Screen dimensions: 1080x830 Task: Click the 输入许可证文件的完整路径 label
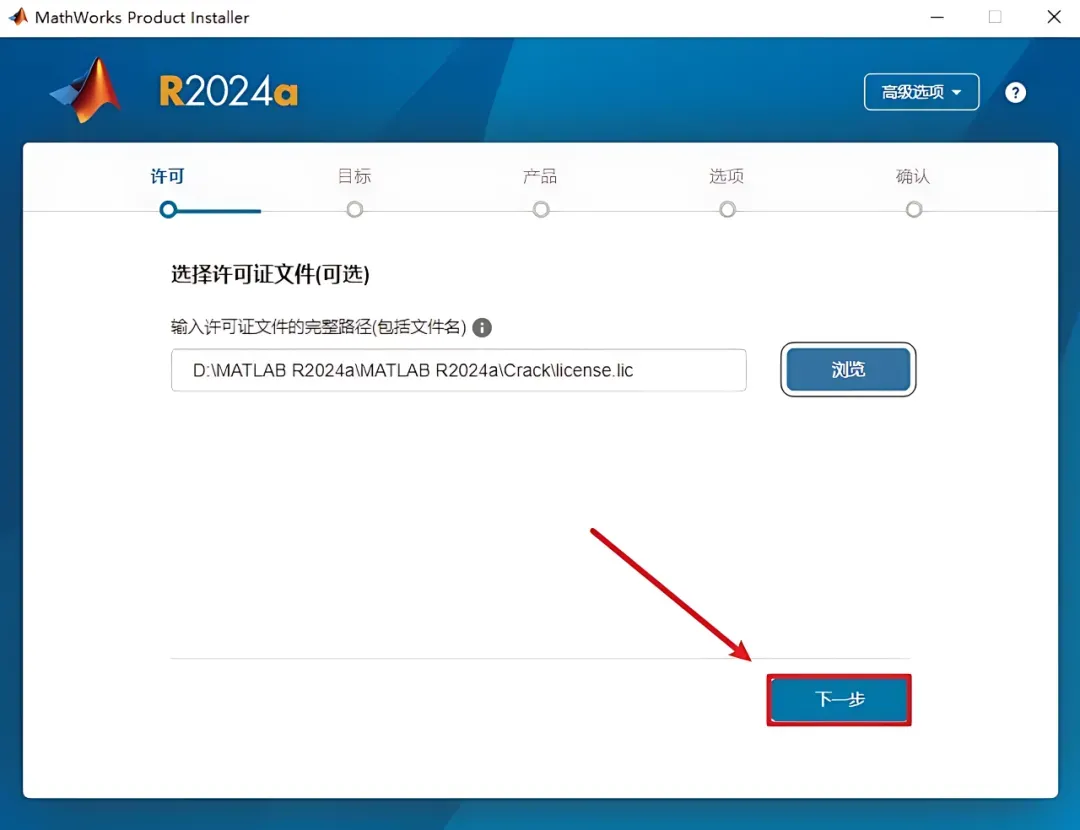pos(319,326)
